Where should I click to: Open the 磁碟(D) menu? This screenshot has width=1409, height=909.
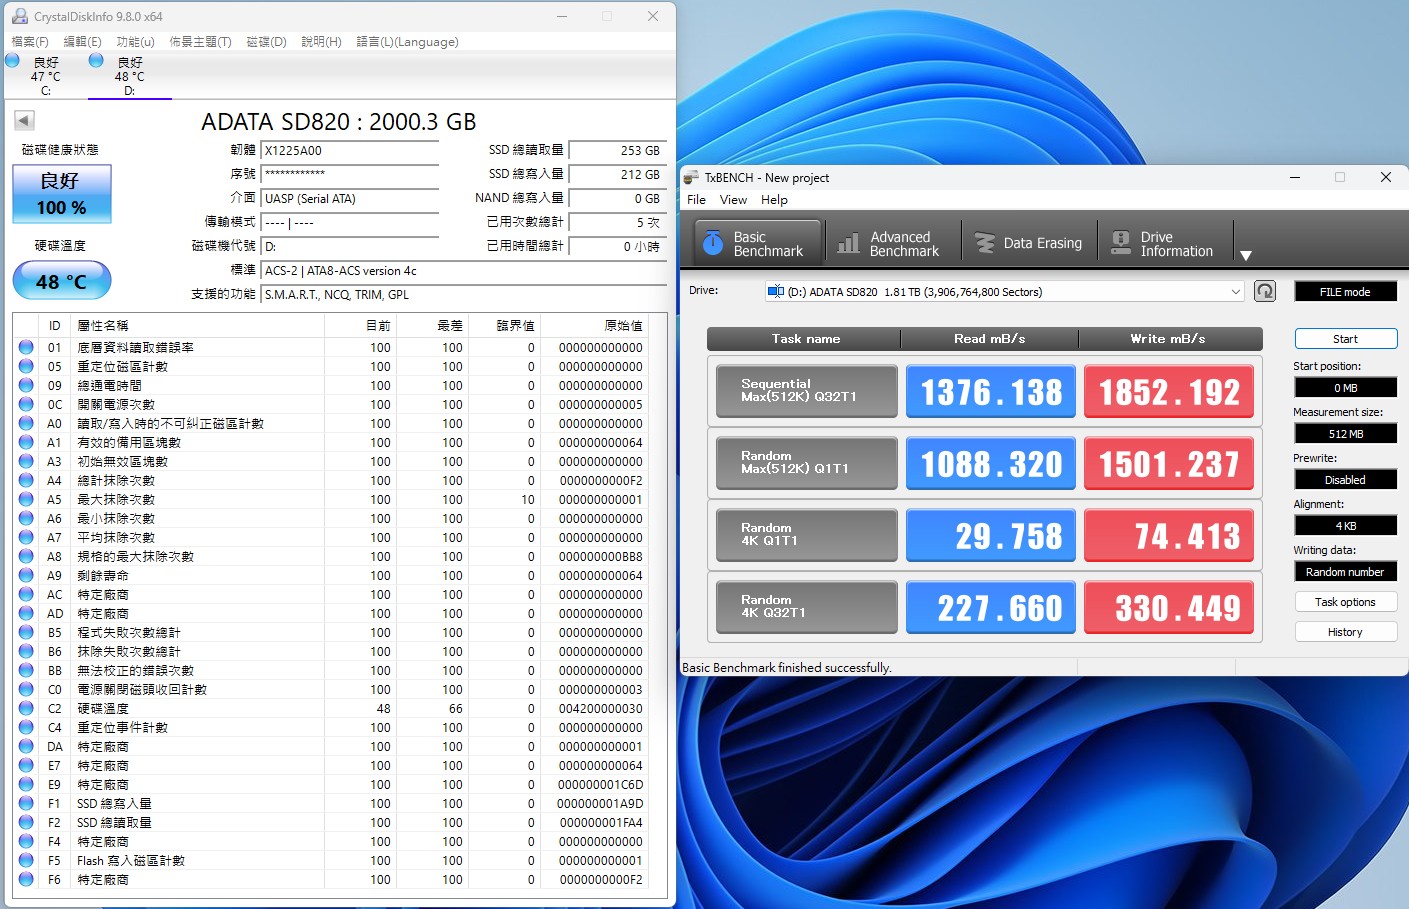(x=266, y=42)
